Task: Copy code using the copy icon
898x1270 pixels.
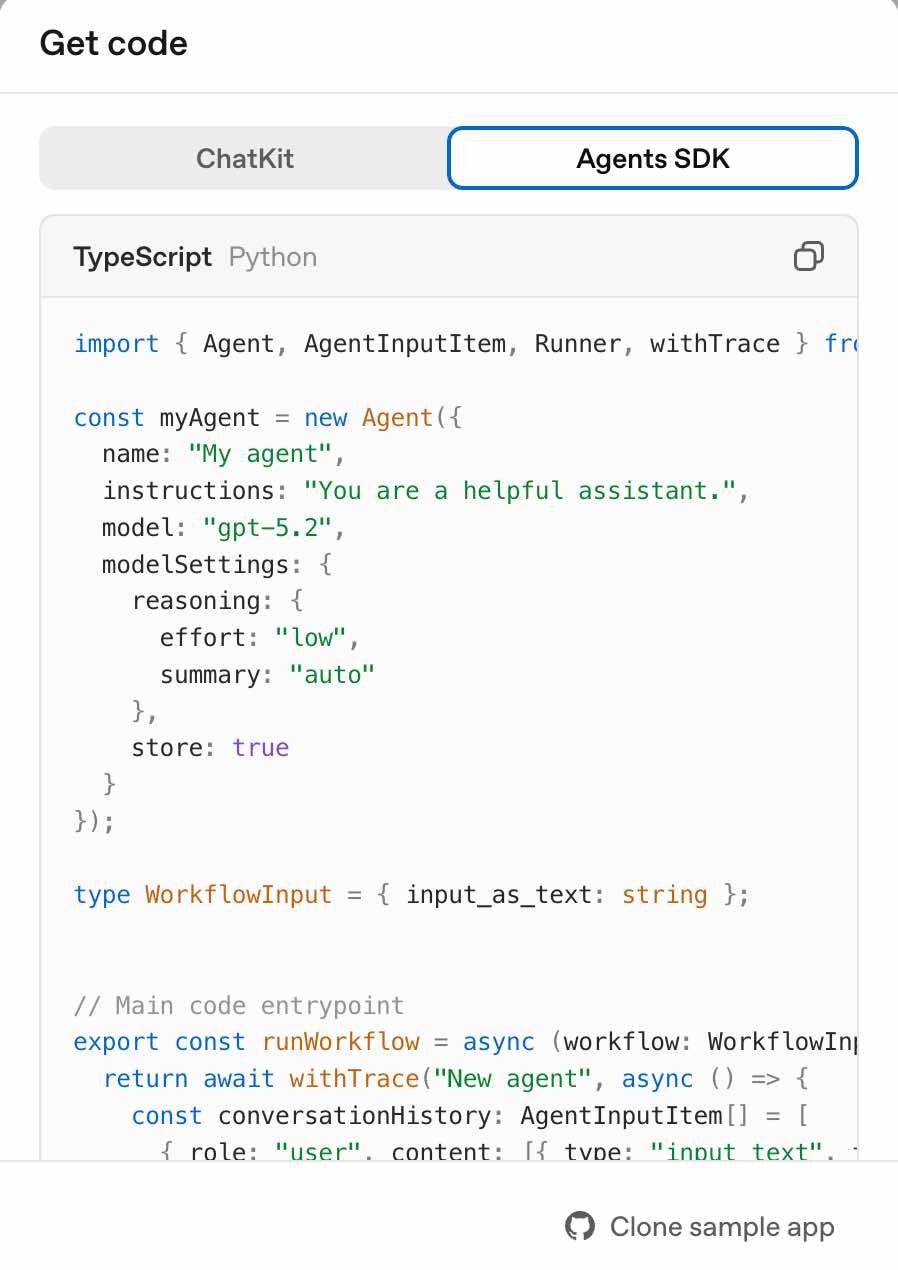Action: pyautogui.click(x=808, y=257)
